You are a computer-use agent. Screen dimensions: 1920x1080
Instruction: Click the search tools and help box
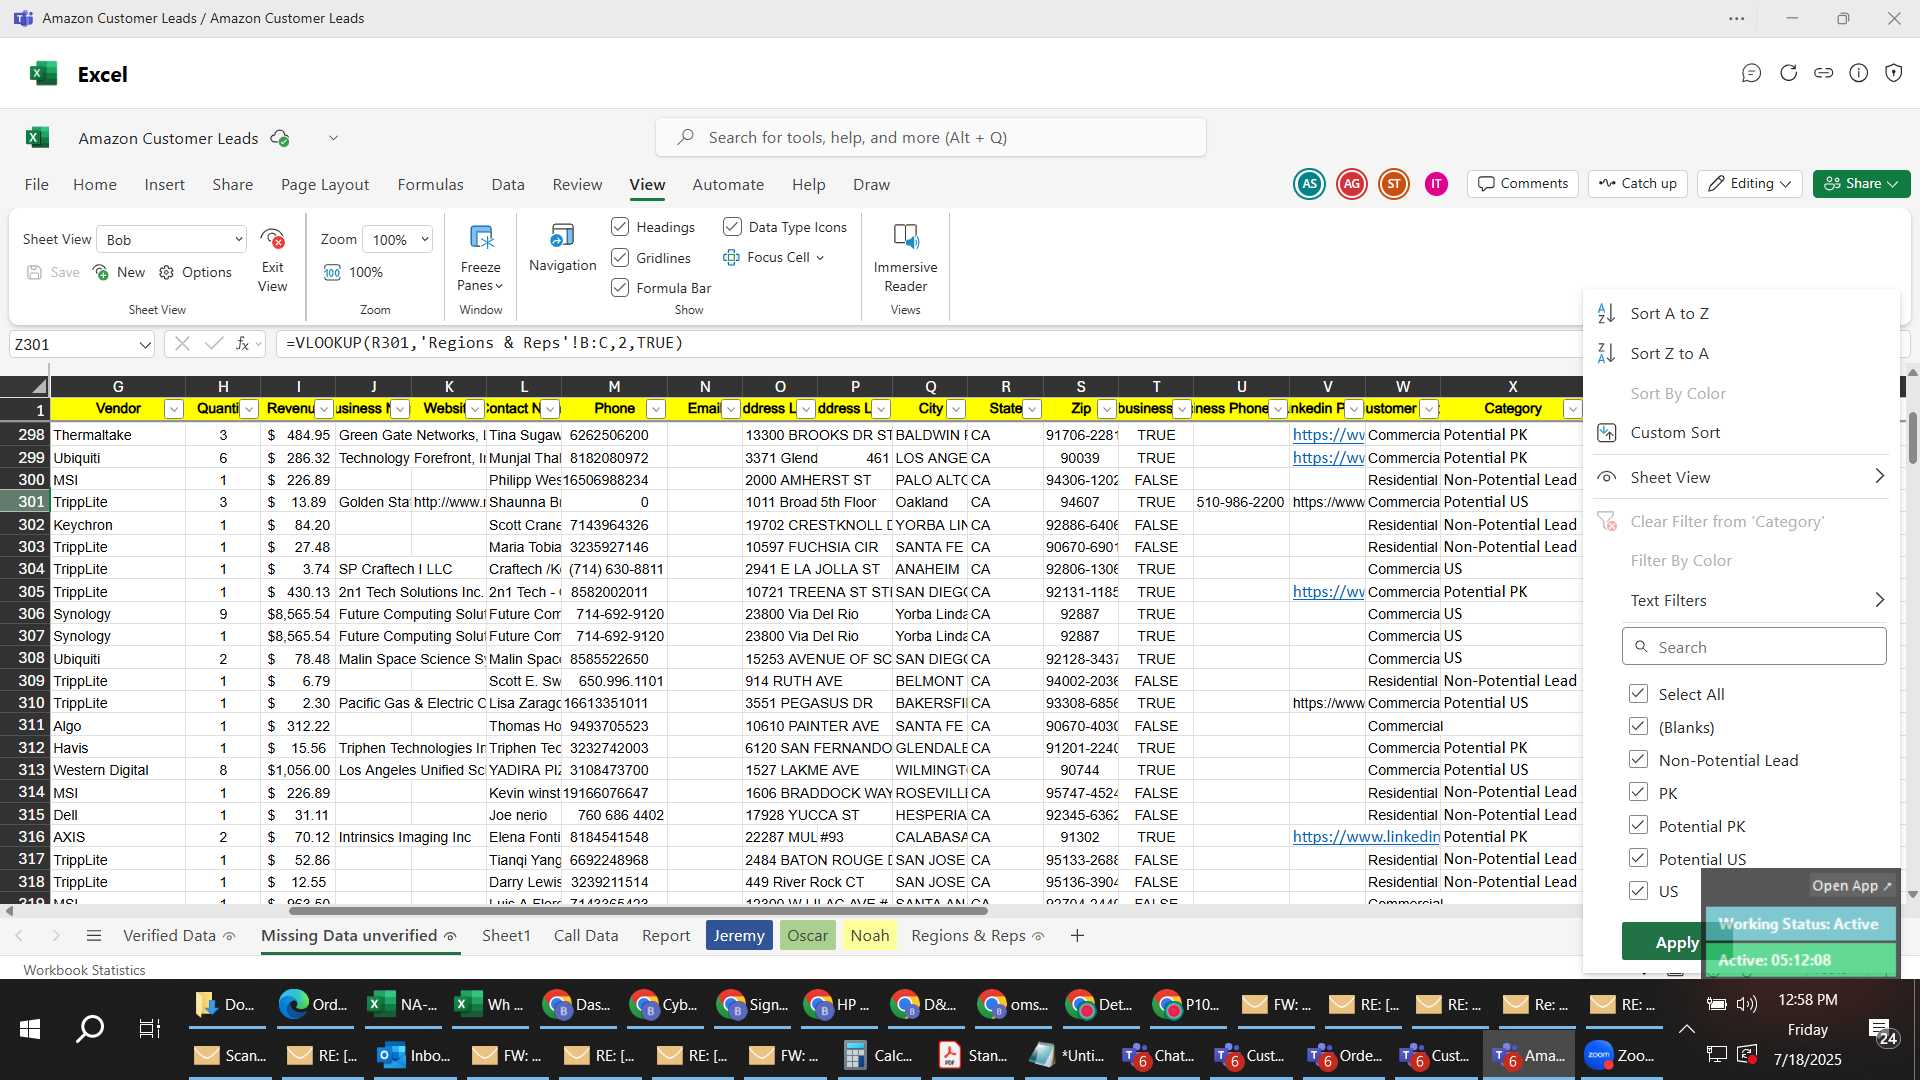930,137
